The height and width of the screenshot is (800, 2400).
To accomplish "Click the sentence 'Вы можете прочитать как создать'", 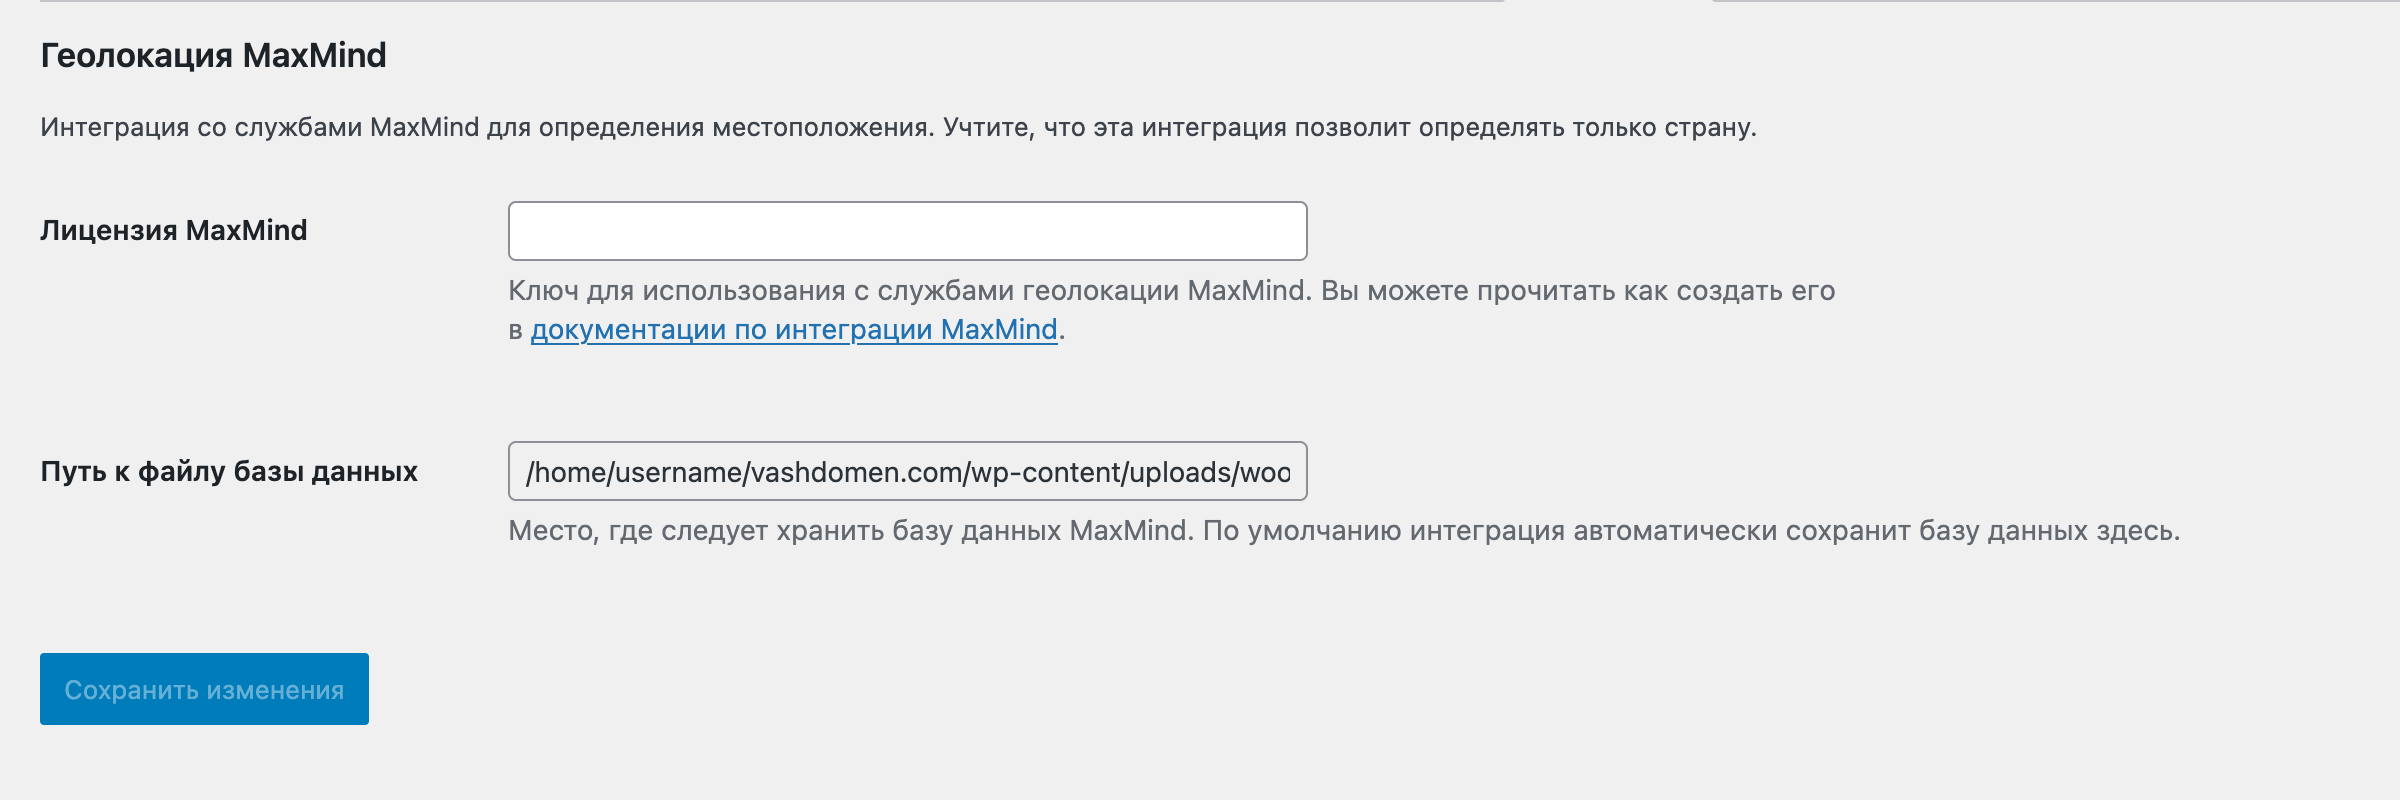I will pyautogui.click(x=1578, y=291).
